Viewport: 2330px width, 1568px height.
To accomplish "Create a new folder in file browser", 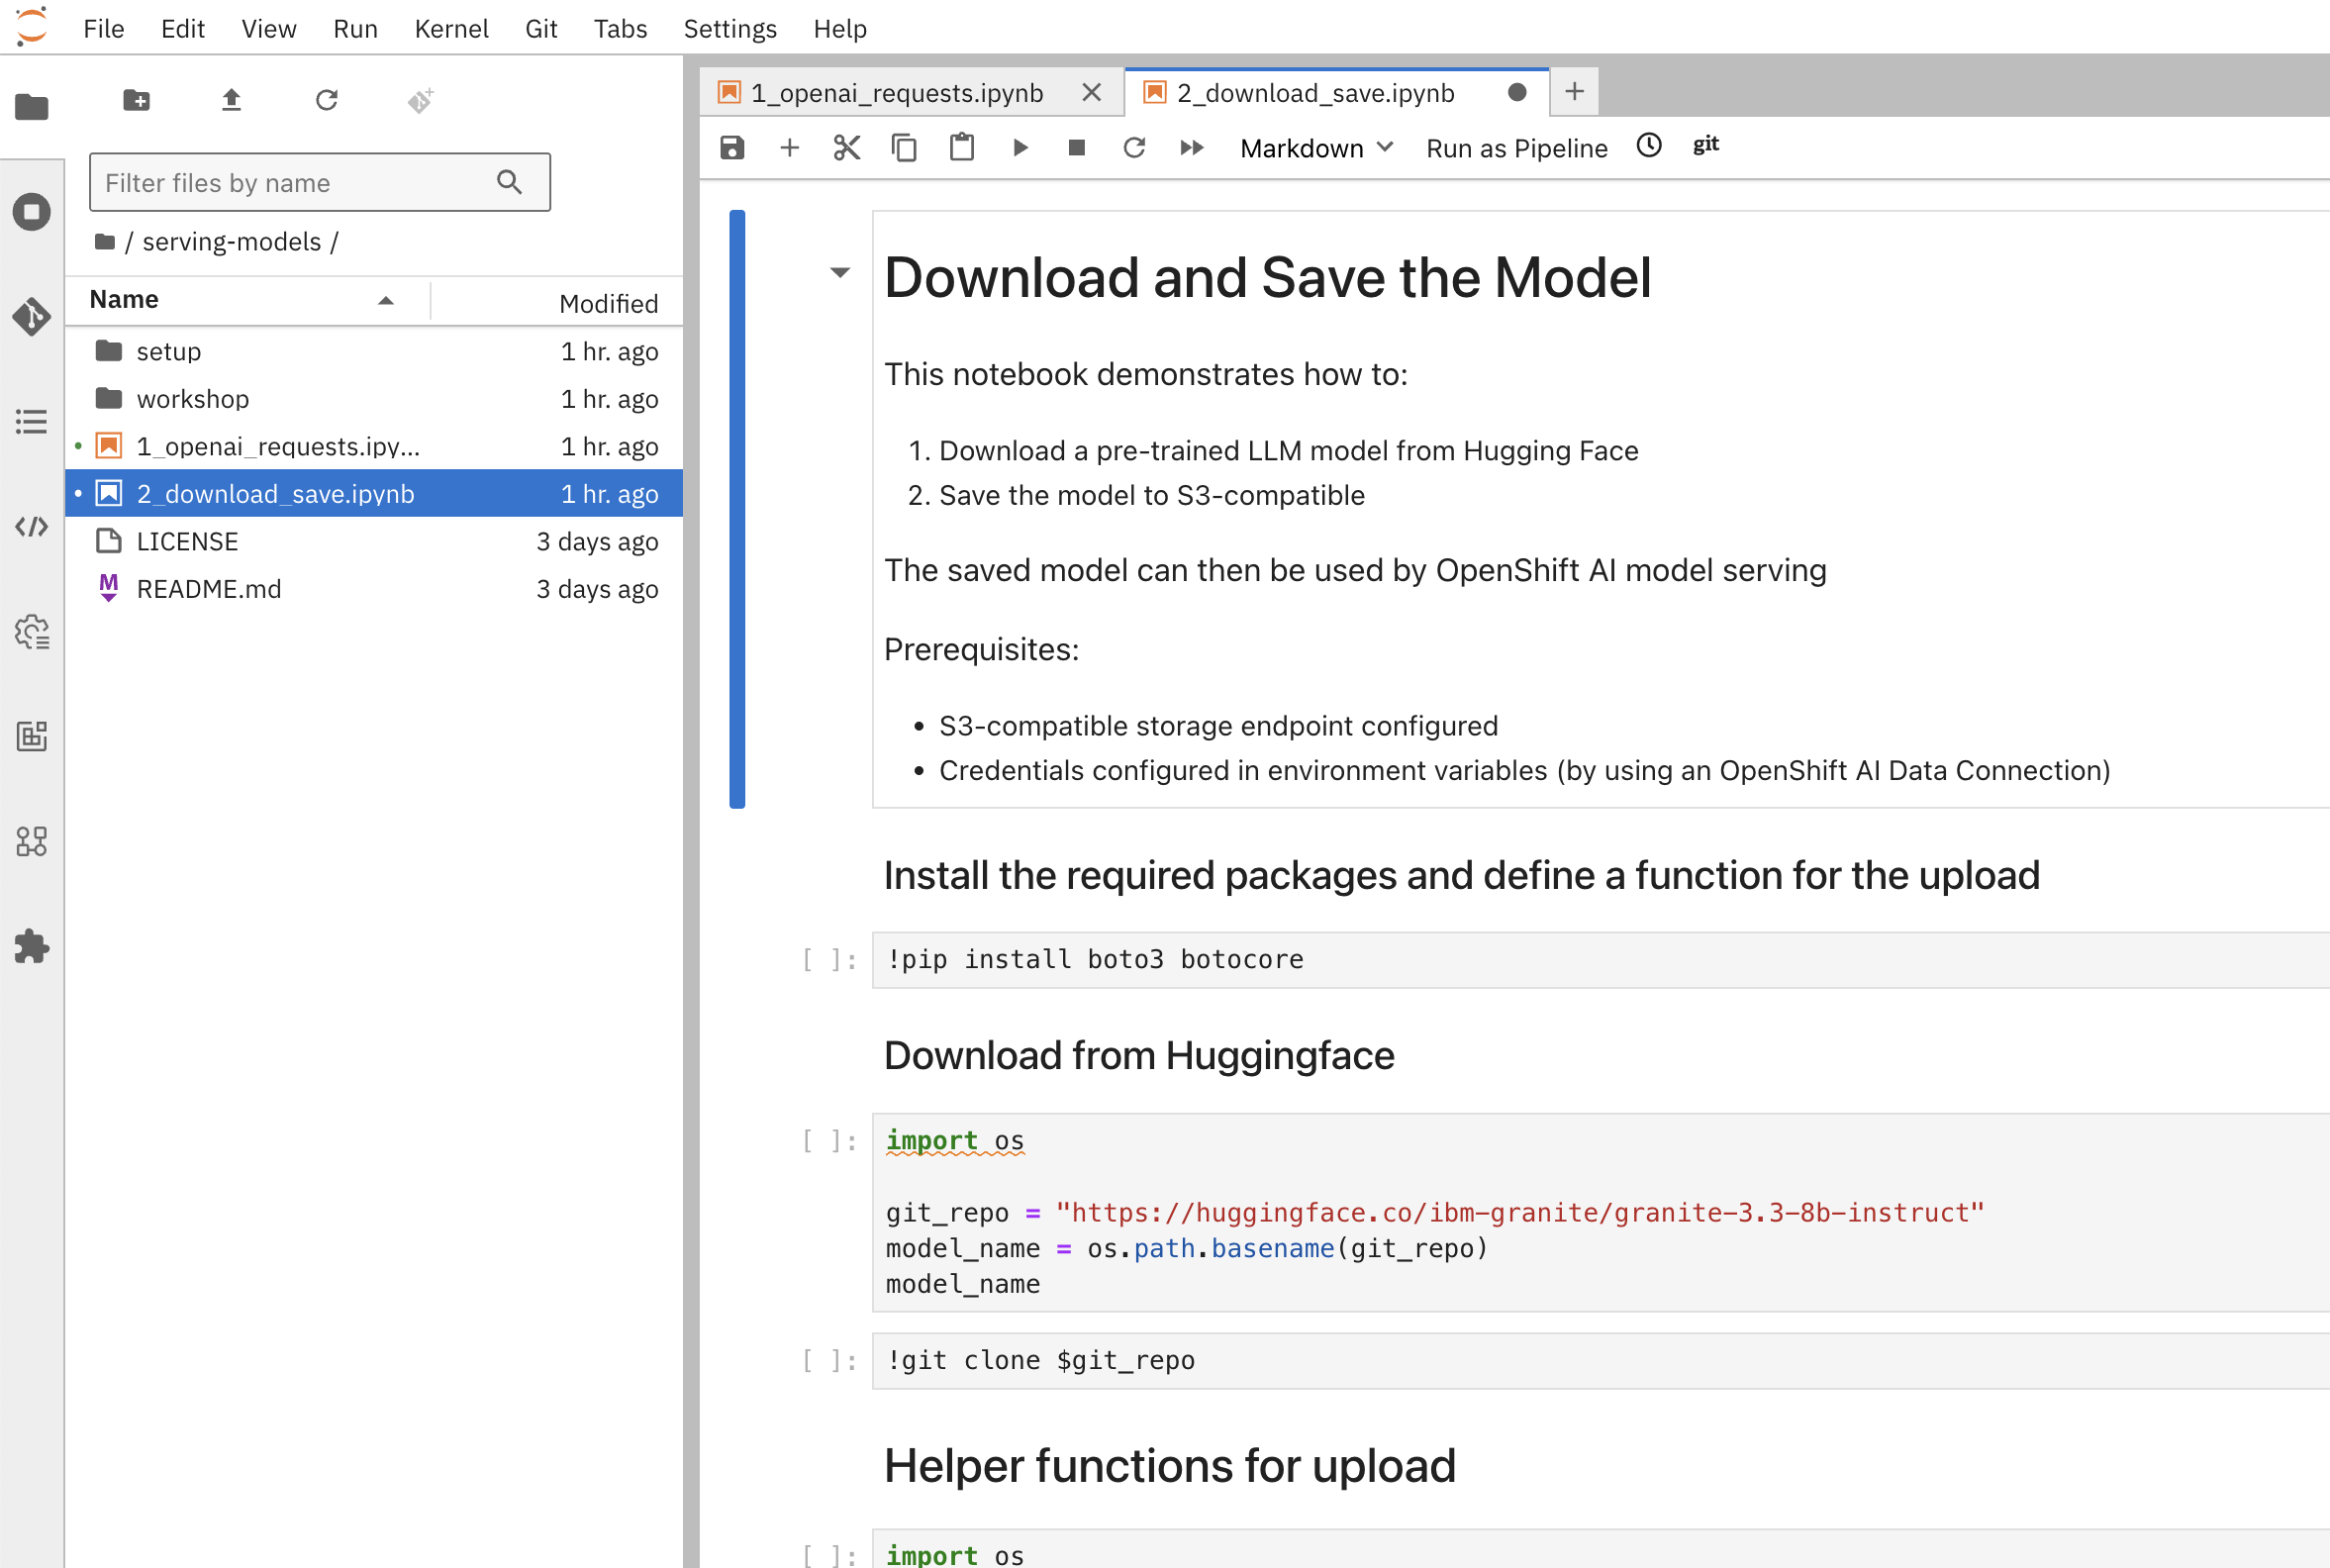I will pos(137,100).
